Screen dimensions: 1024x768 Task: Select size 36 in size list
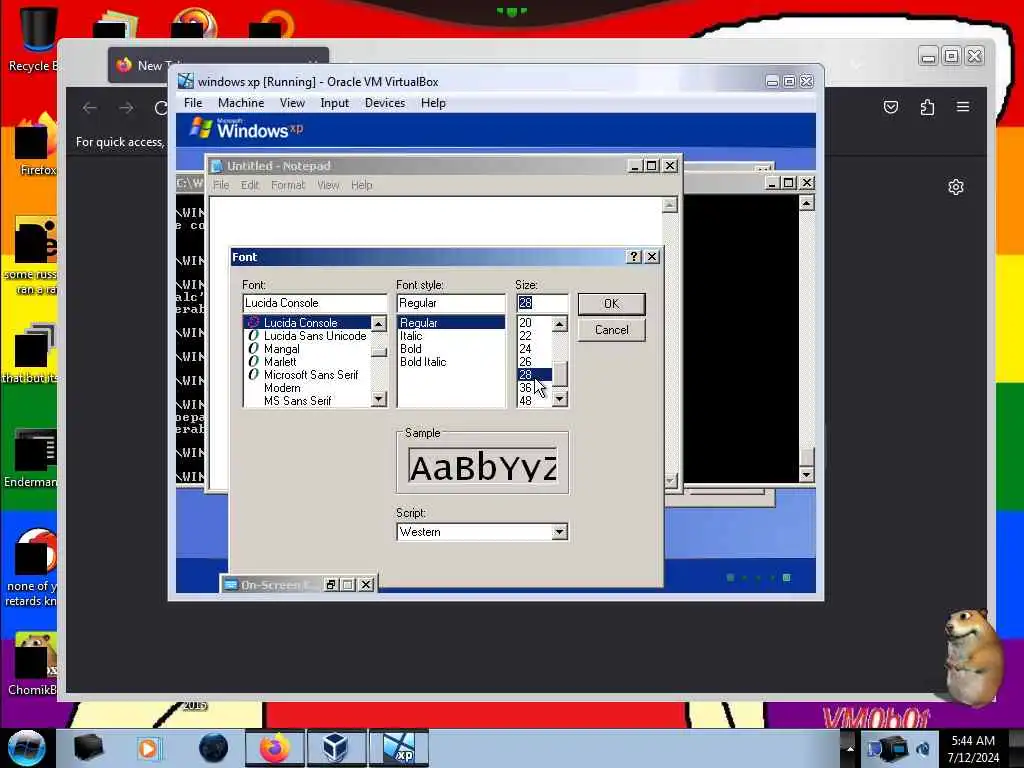pos(526,388)
